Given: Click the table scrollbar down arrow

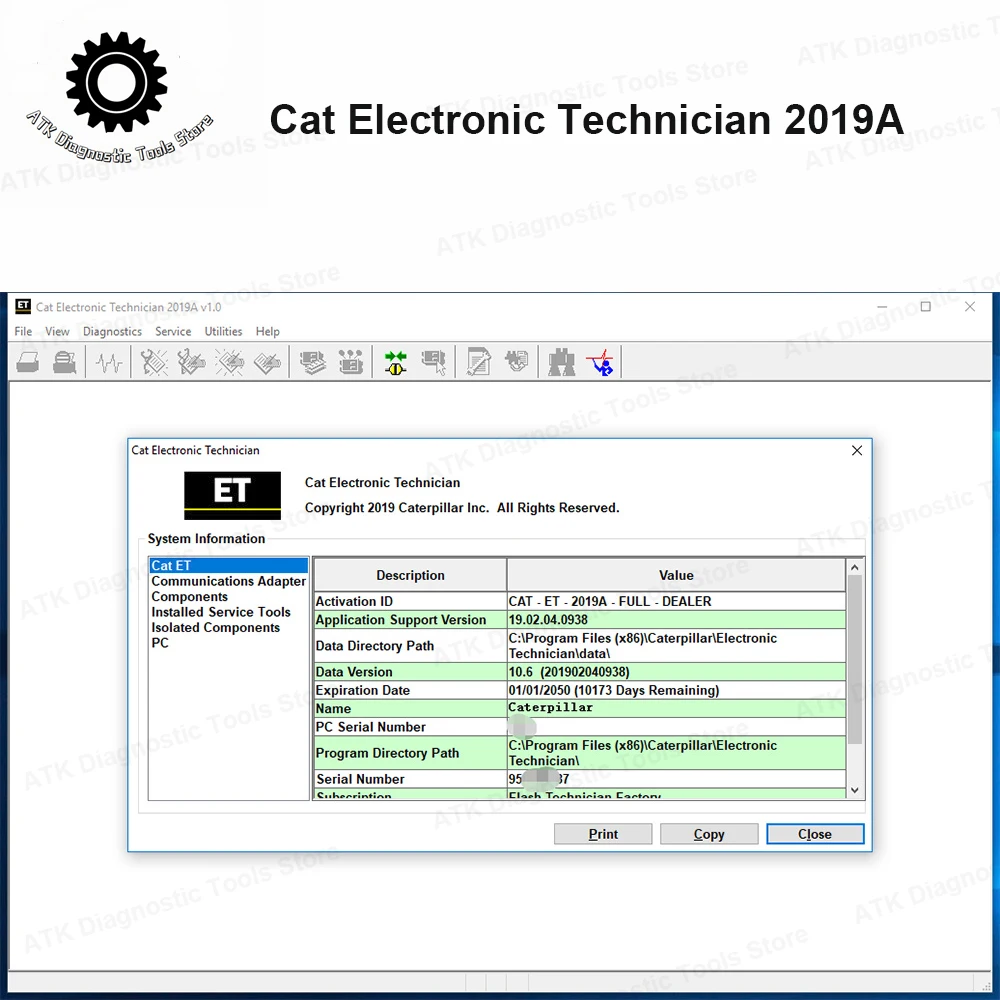Looking at the screenshot, I should click(855, 790).
